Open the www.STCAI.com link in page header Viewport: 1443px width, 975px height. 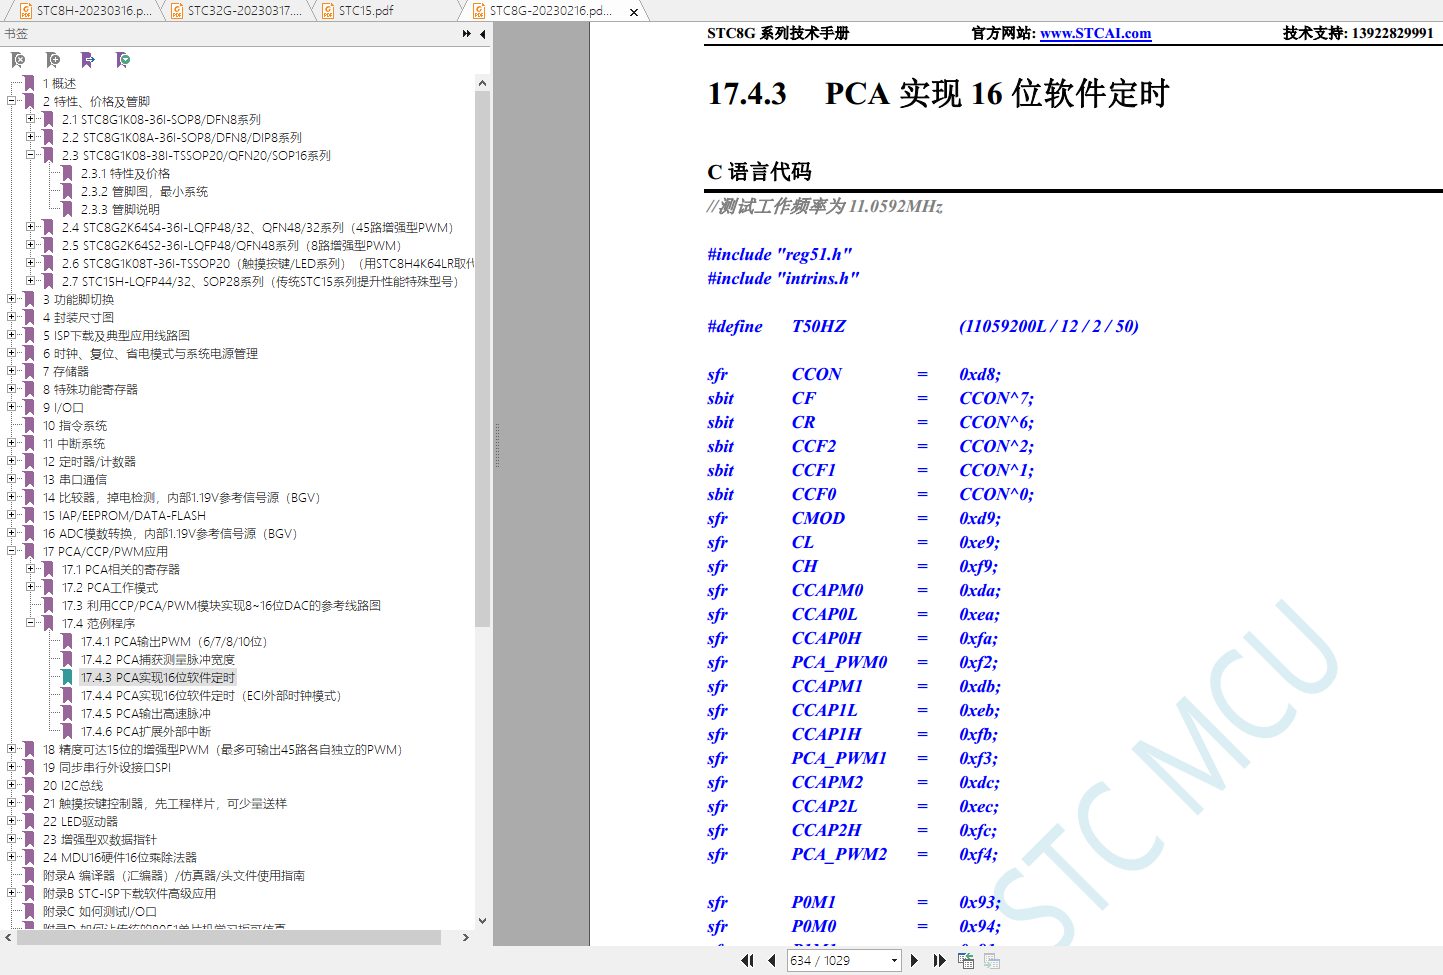click(1095, 33)
